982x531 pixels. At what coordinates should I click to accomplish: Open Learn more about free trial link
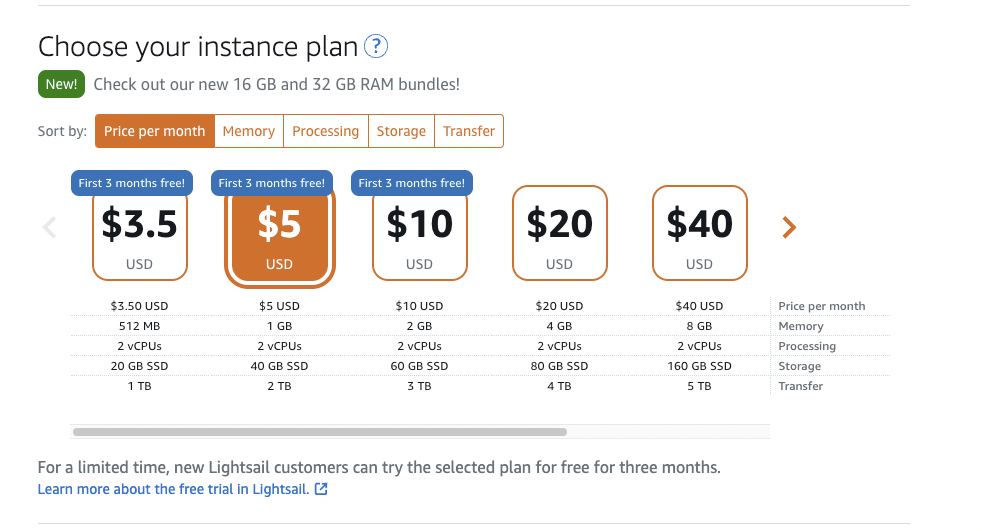[173, 489]
